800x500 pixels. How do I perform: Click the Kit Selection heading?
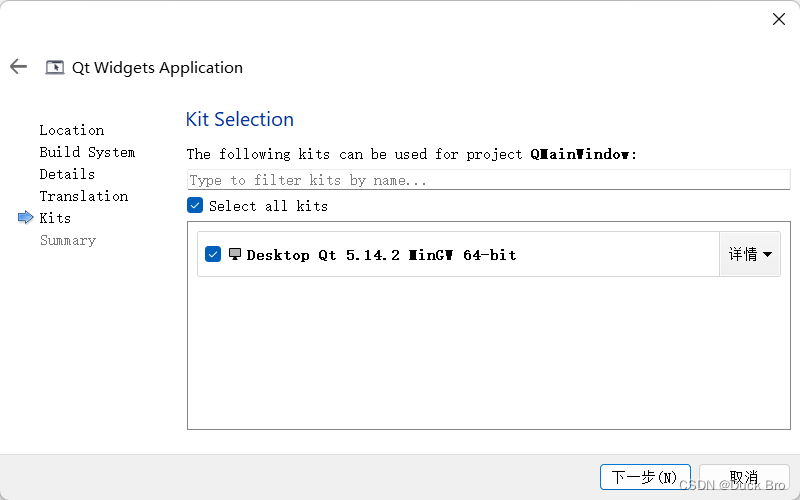(x=240, y=119)
